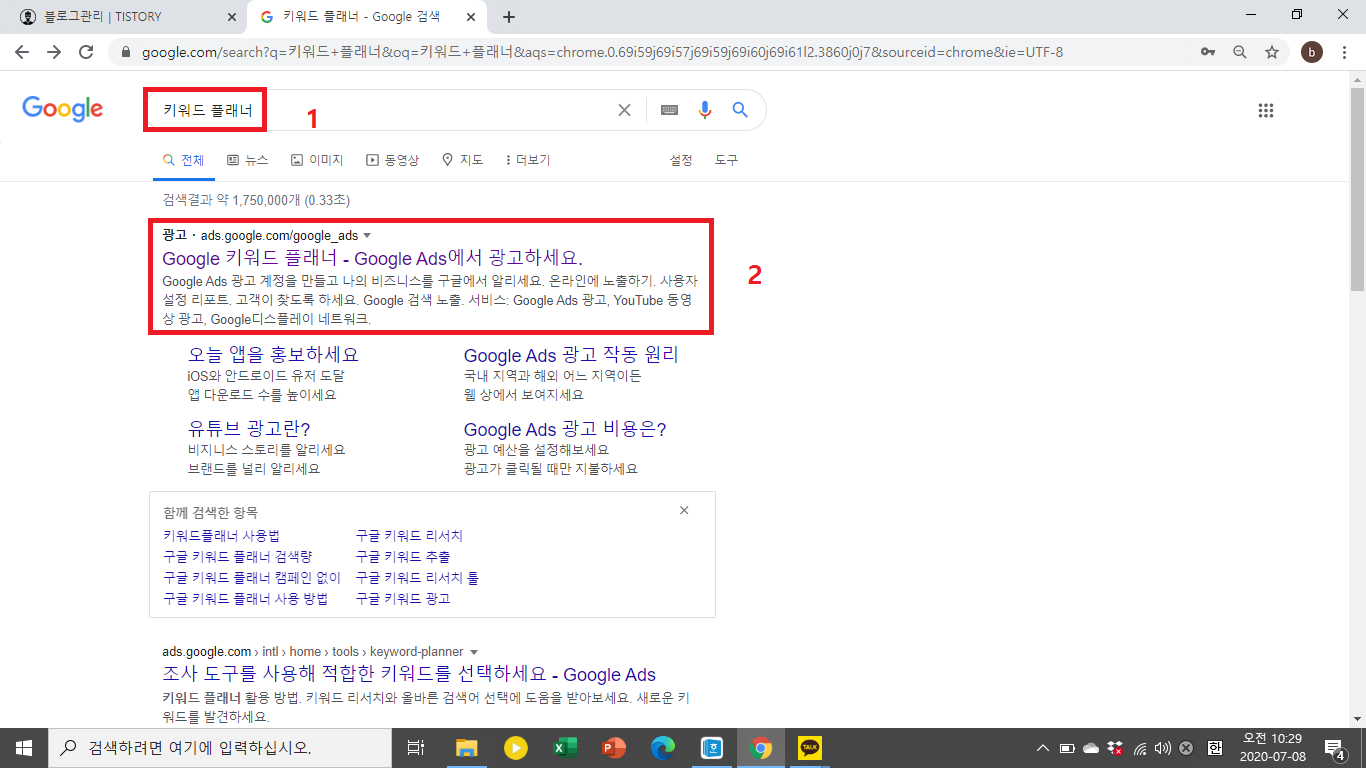Click the Google logo
1366x768 pixels.
(63, 109)
